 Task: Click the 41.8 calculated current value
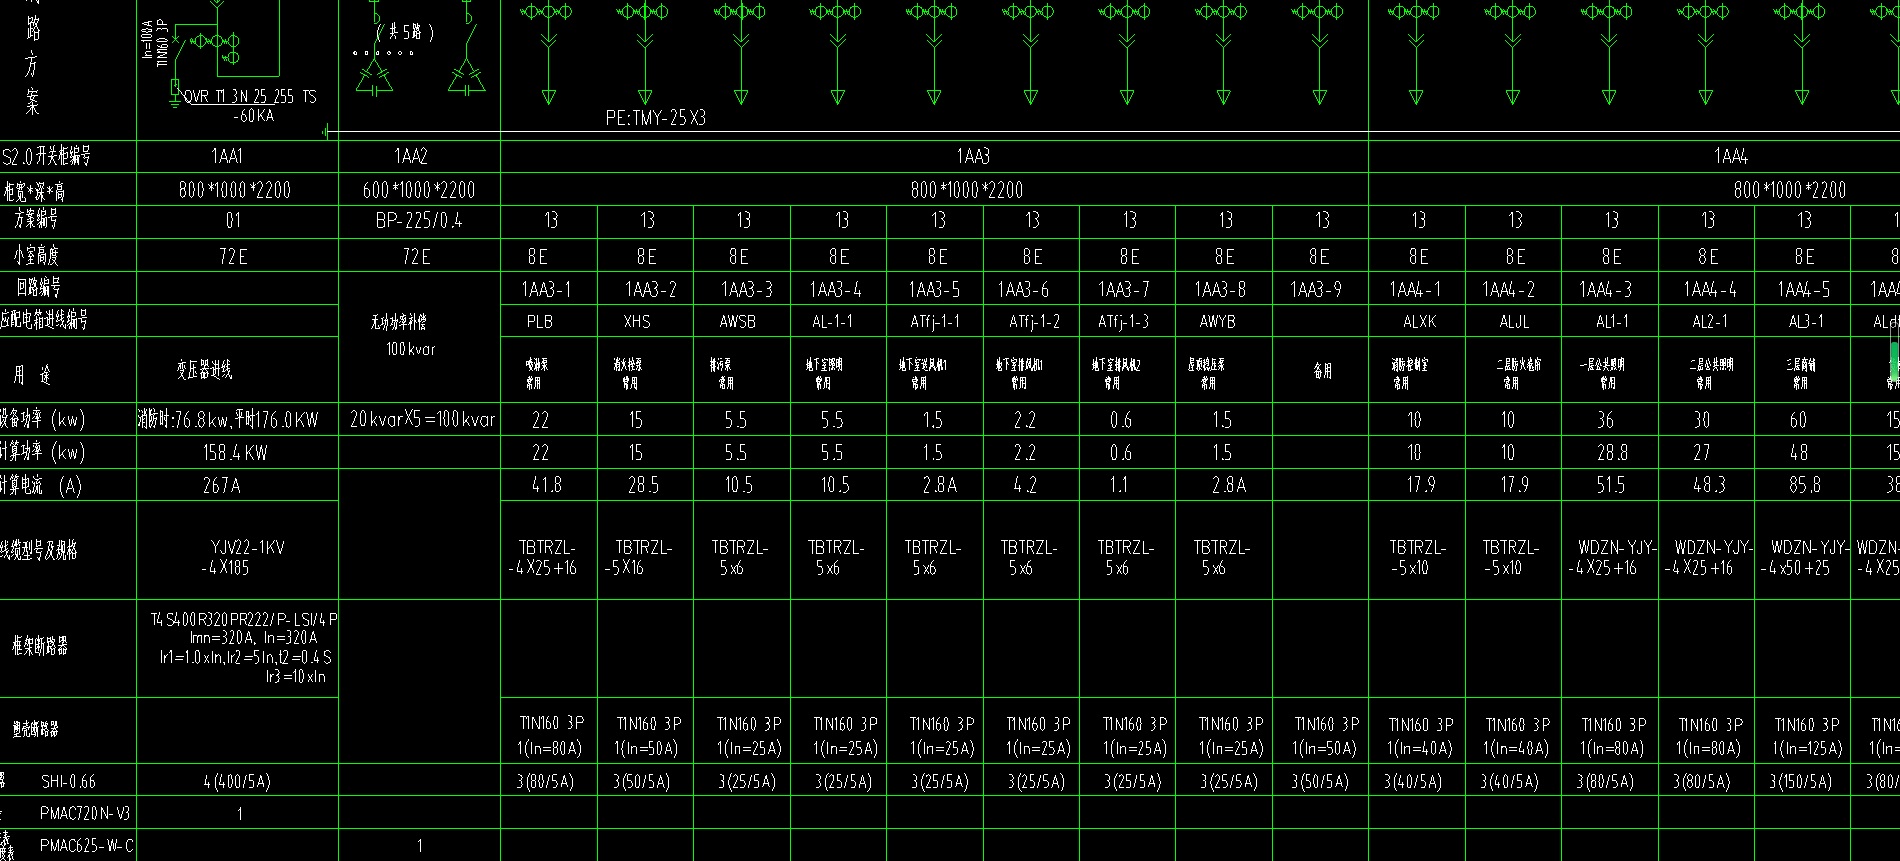546,485
